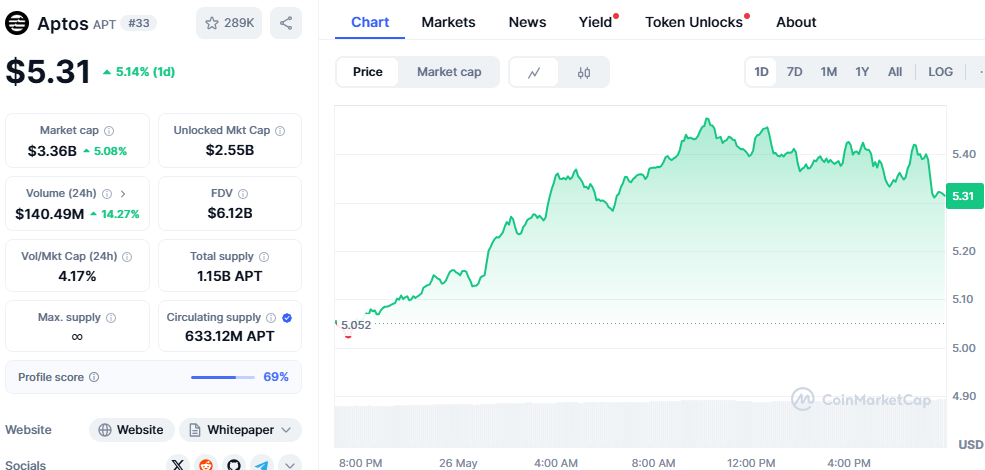The width and height of the screenshot is (985, 470).
Task: Select the Price chart toggle
Action: click(367, 72)
